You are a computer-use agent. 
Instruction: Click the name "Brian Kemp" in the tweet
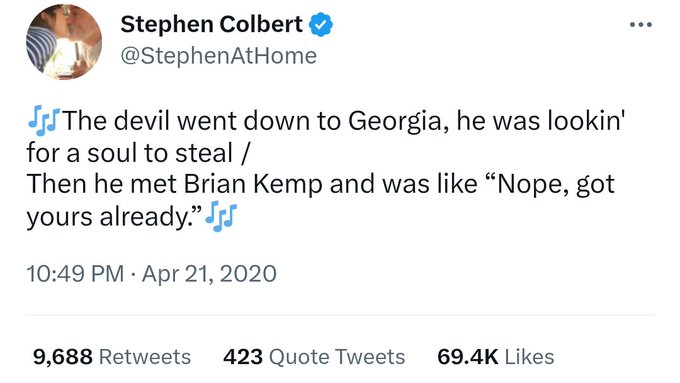pos(253,184)
